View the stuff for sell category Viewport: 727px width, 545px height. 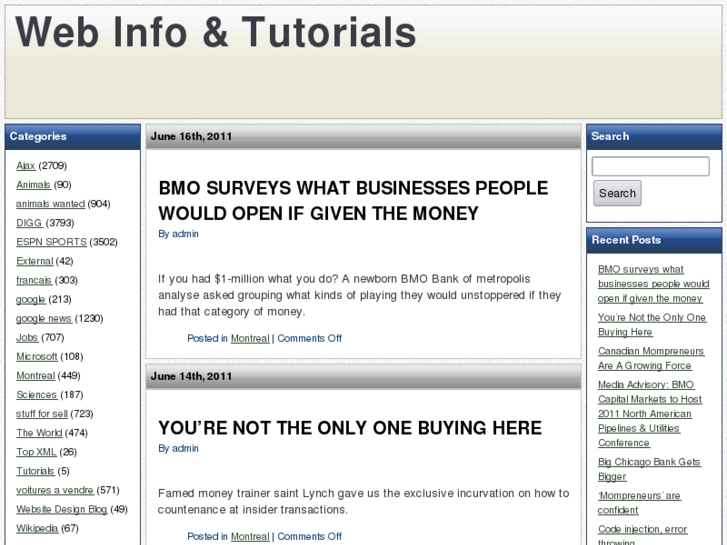point(42,414)
